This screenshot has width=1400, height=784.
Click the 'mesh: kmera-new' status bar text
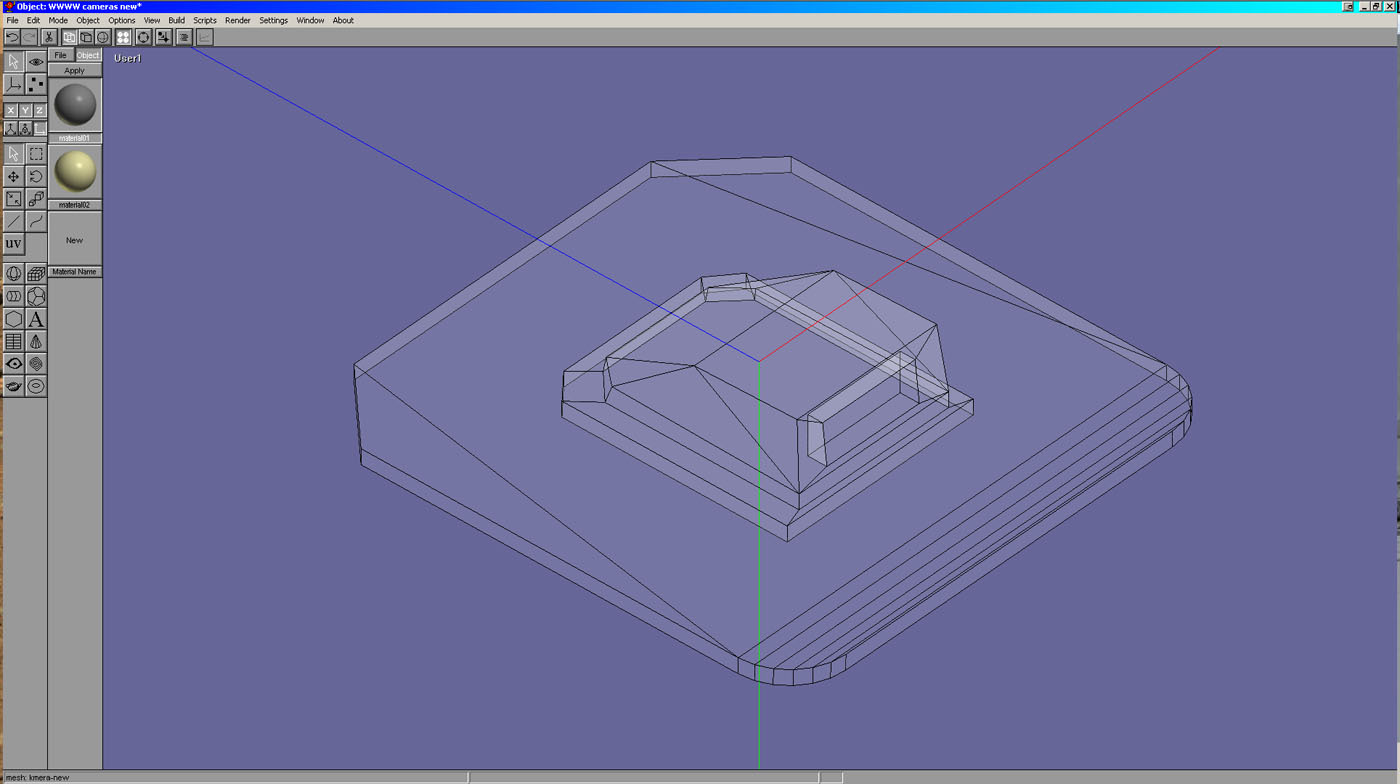[37, 777]
